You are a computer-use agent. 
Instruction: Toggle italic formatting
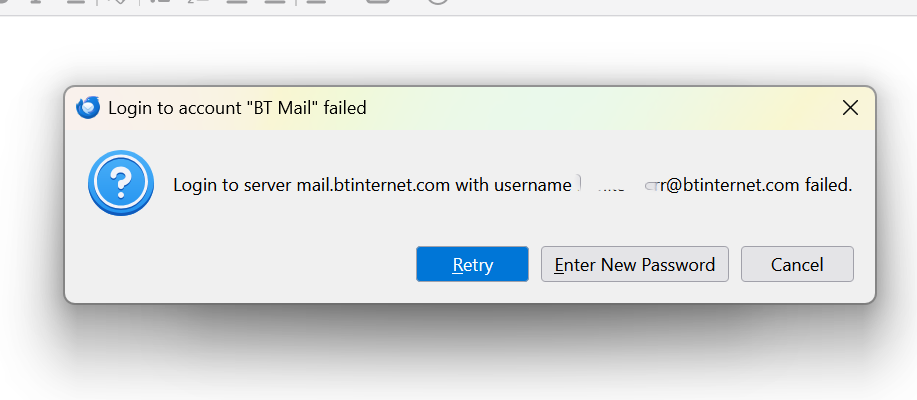(36, 2)
